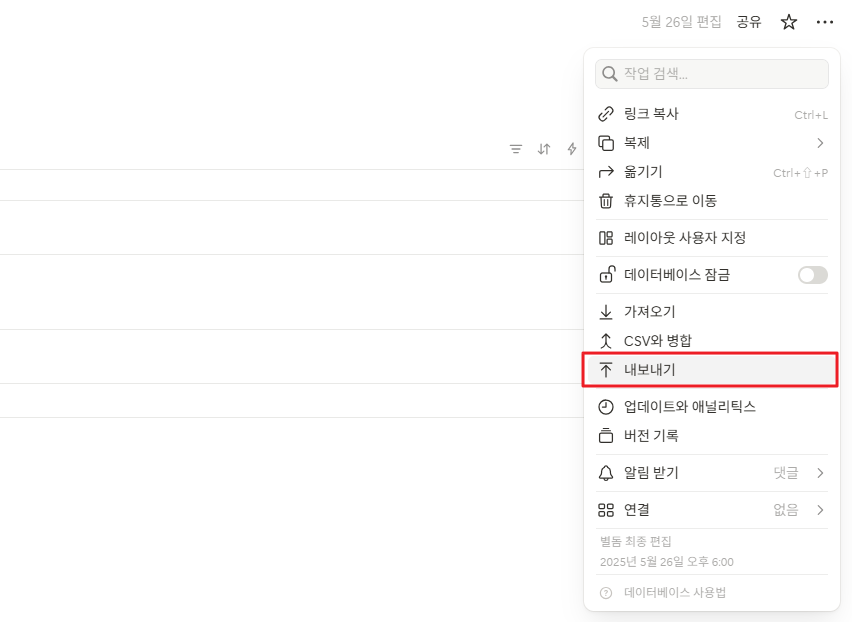Click the bell icon next to 알림 받기
Image resolution: width=852 pixels, height=622 pixels.
coord(606,473)
